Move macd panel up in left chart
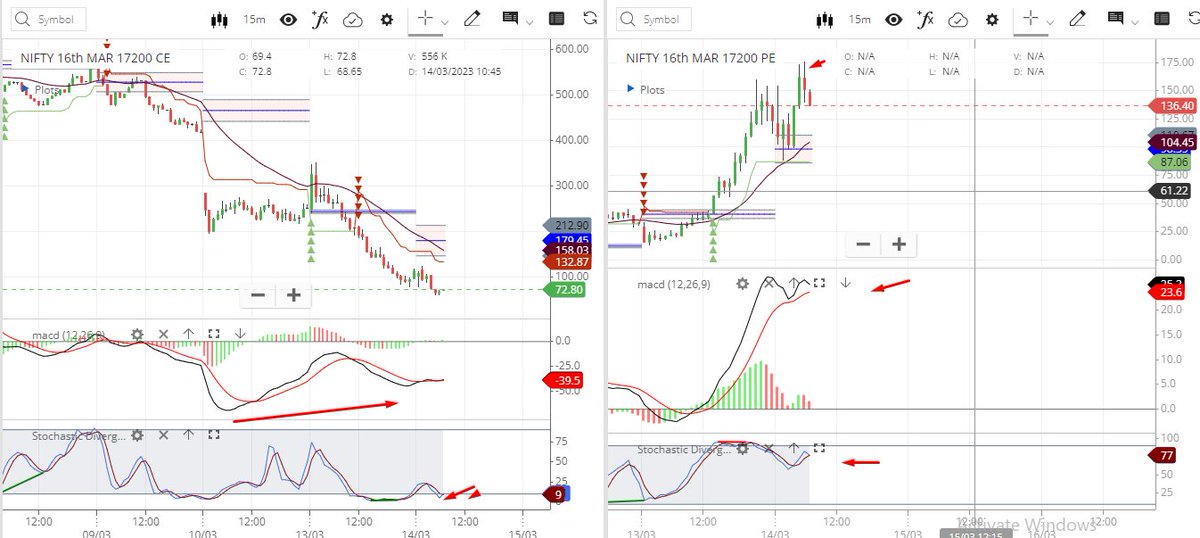This screenshot has width=1200, height=538. point(189,334)
